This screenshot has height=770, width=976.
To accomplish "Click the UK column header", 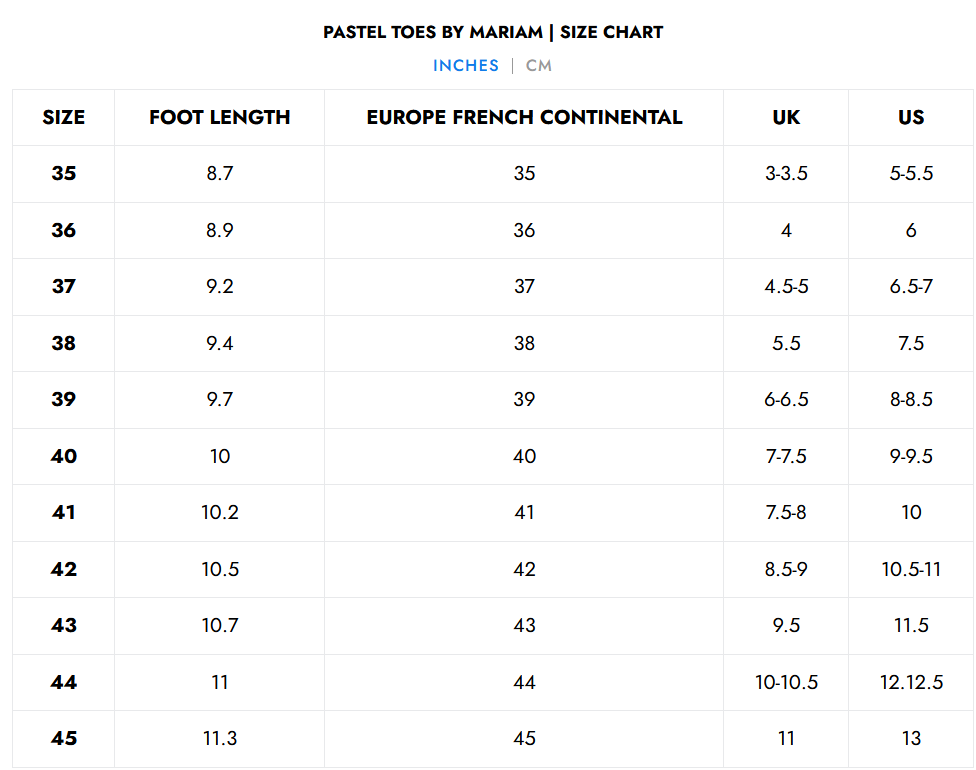I will click(x=786, y=117).
